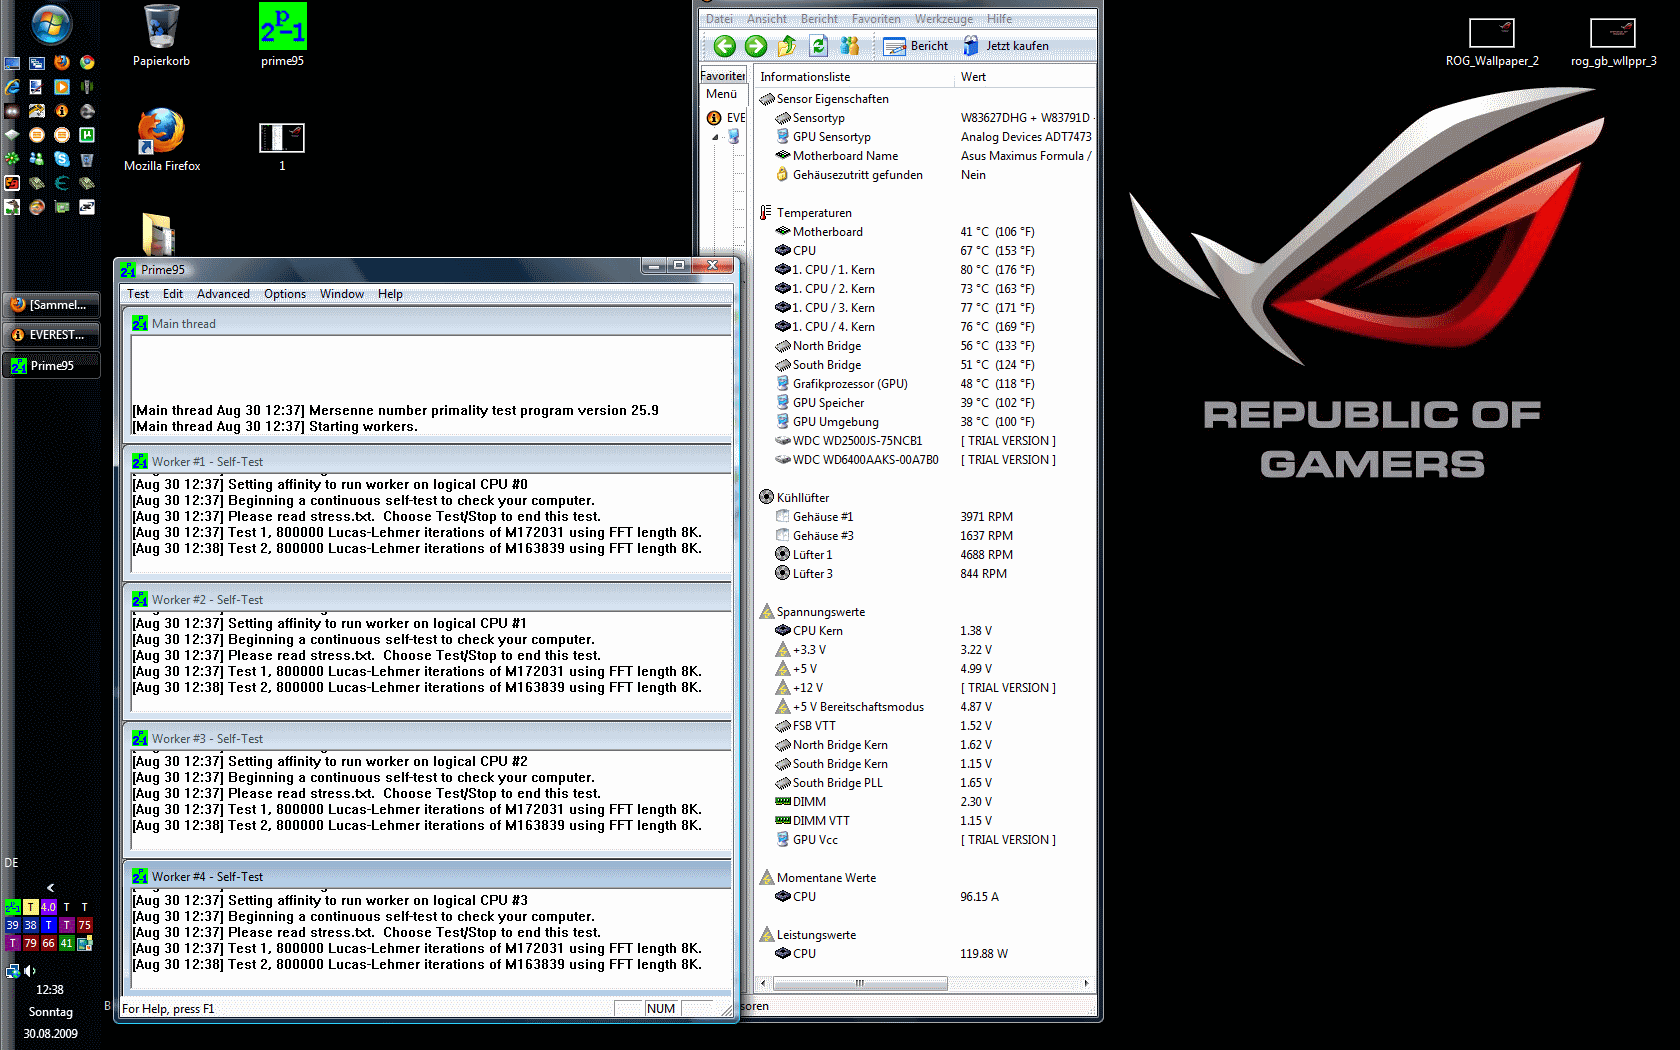
Task: Click the users icon in EVEREST toolbar
Action: pos(850,46)
